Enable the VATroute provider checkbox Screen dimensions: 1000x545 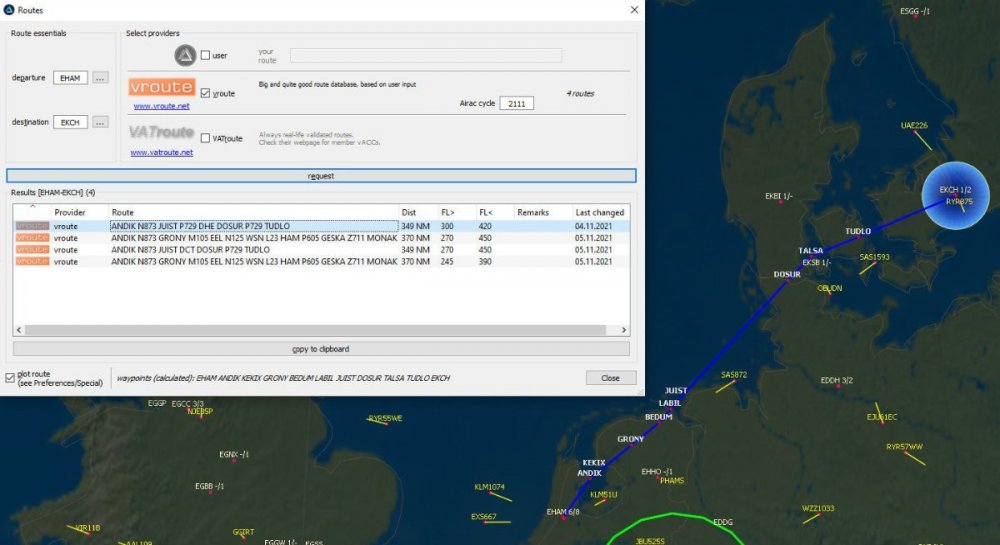point(205,138)
